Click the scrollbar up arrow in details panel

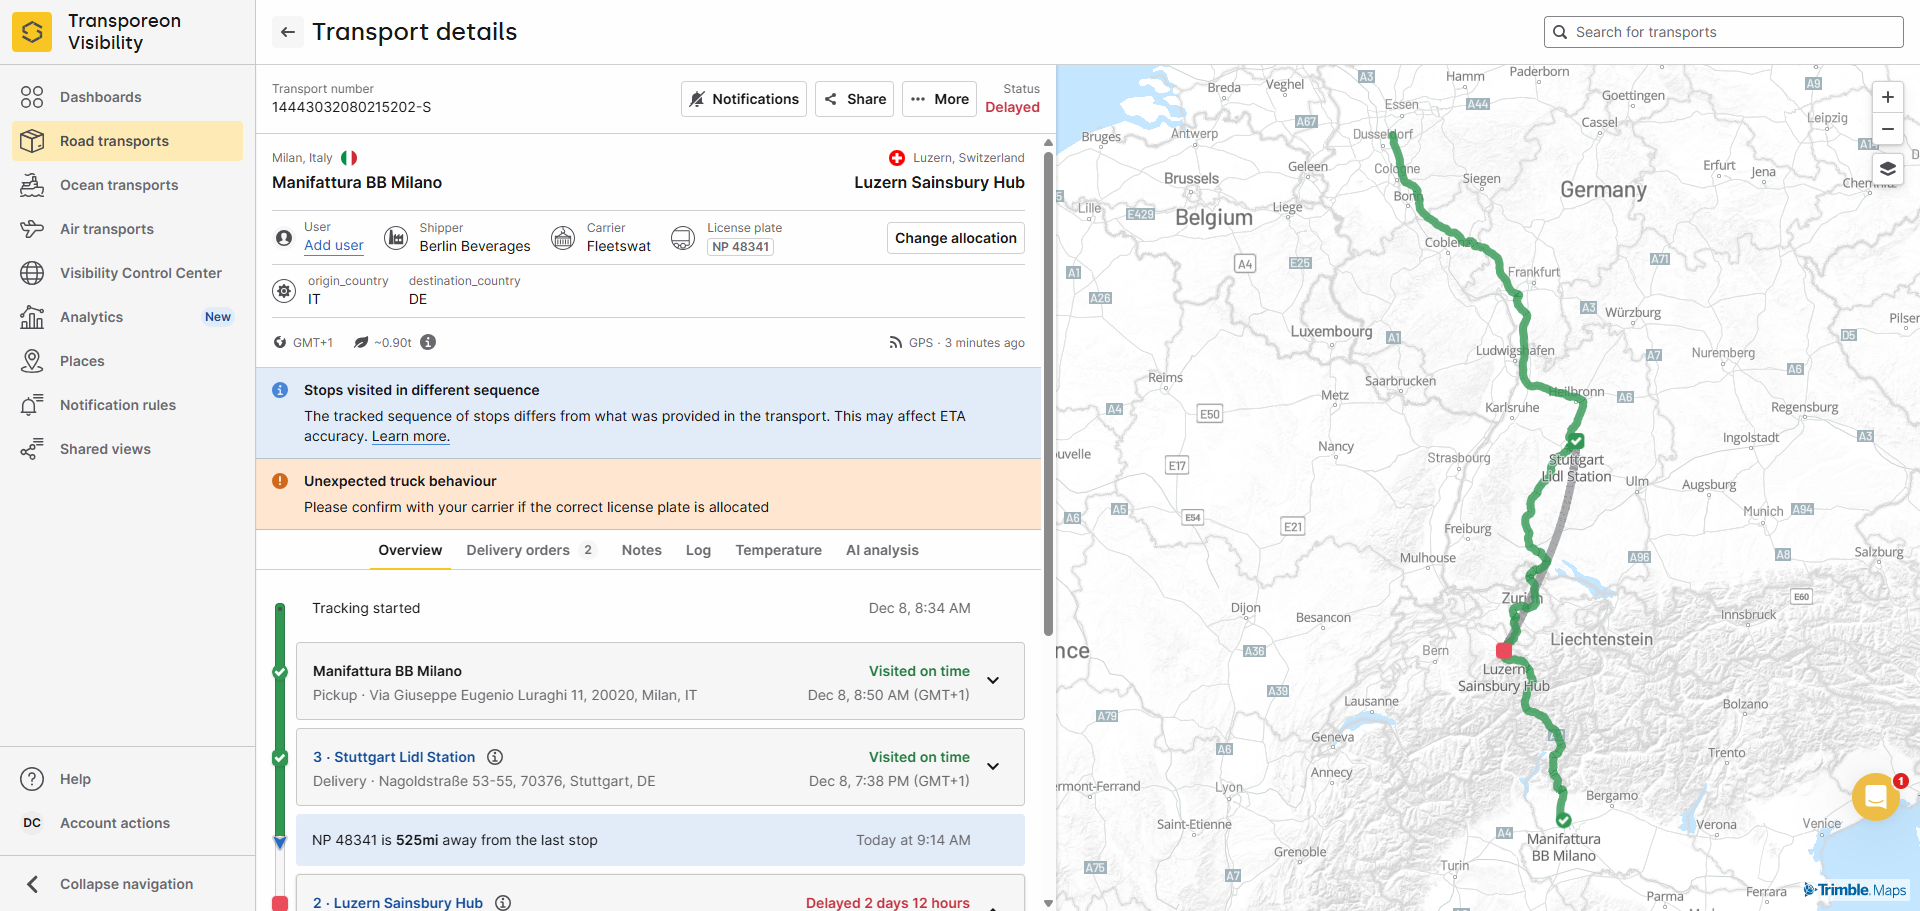tap(1048, 142)
